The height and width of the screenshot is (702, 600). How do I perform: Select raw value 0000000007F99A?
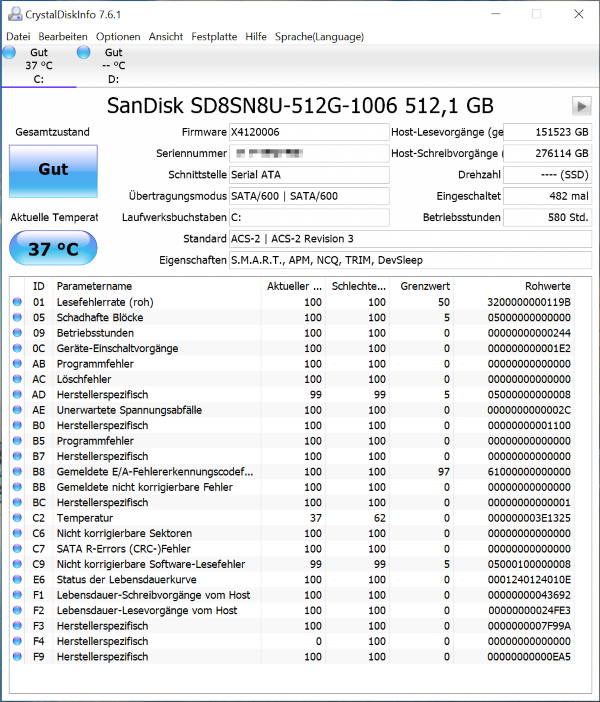[529, 626]
